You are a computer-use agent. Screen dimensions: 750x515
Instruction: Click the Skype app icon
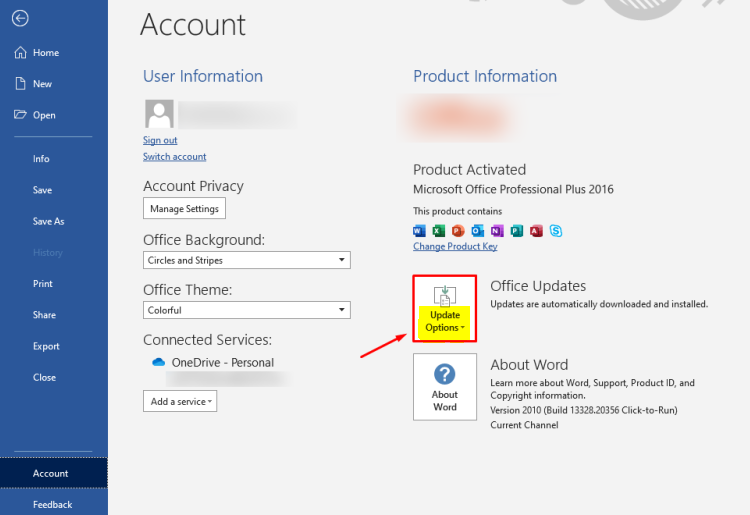click(x=556, y=231)
